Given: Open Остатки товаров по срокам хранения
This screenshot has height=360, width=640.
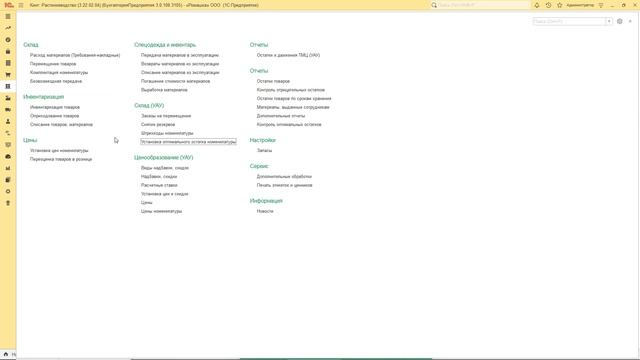Looking at the screenshot, I should 294,99.
